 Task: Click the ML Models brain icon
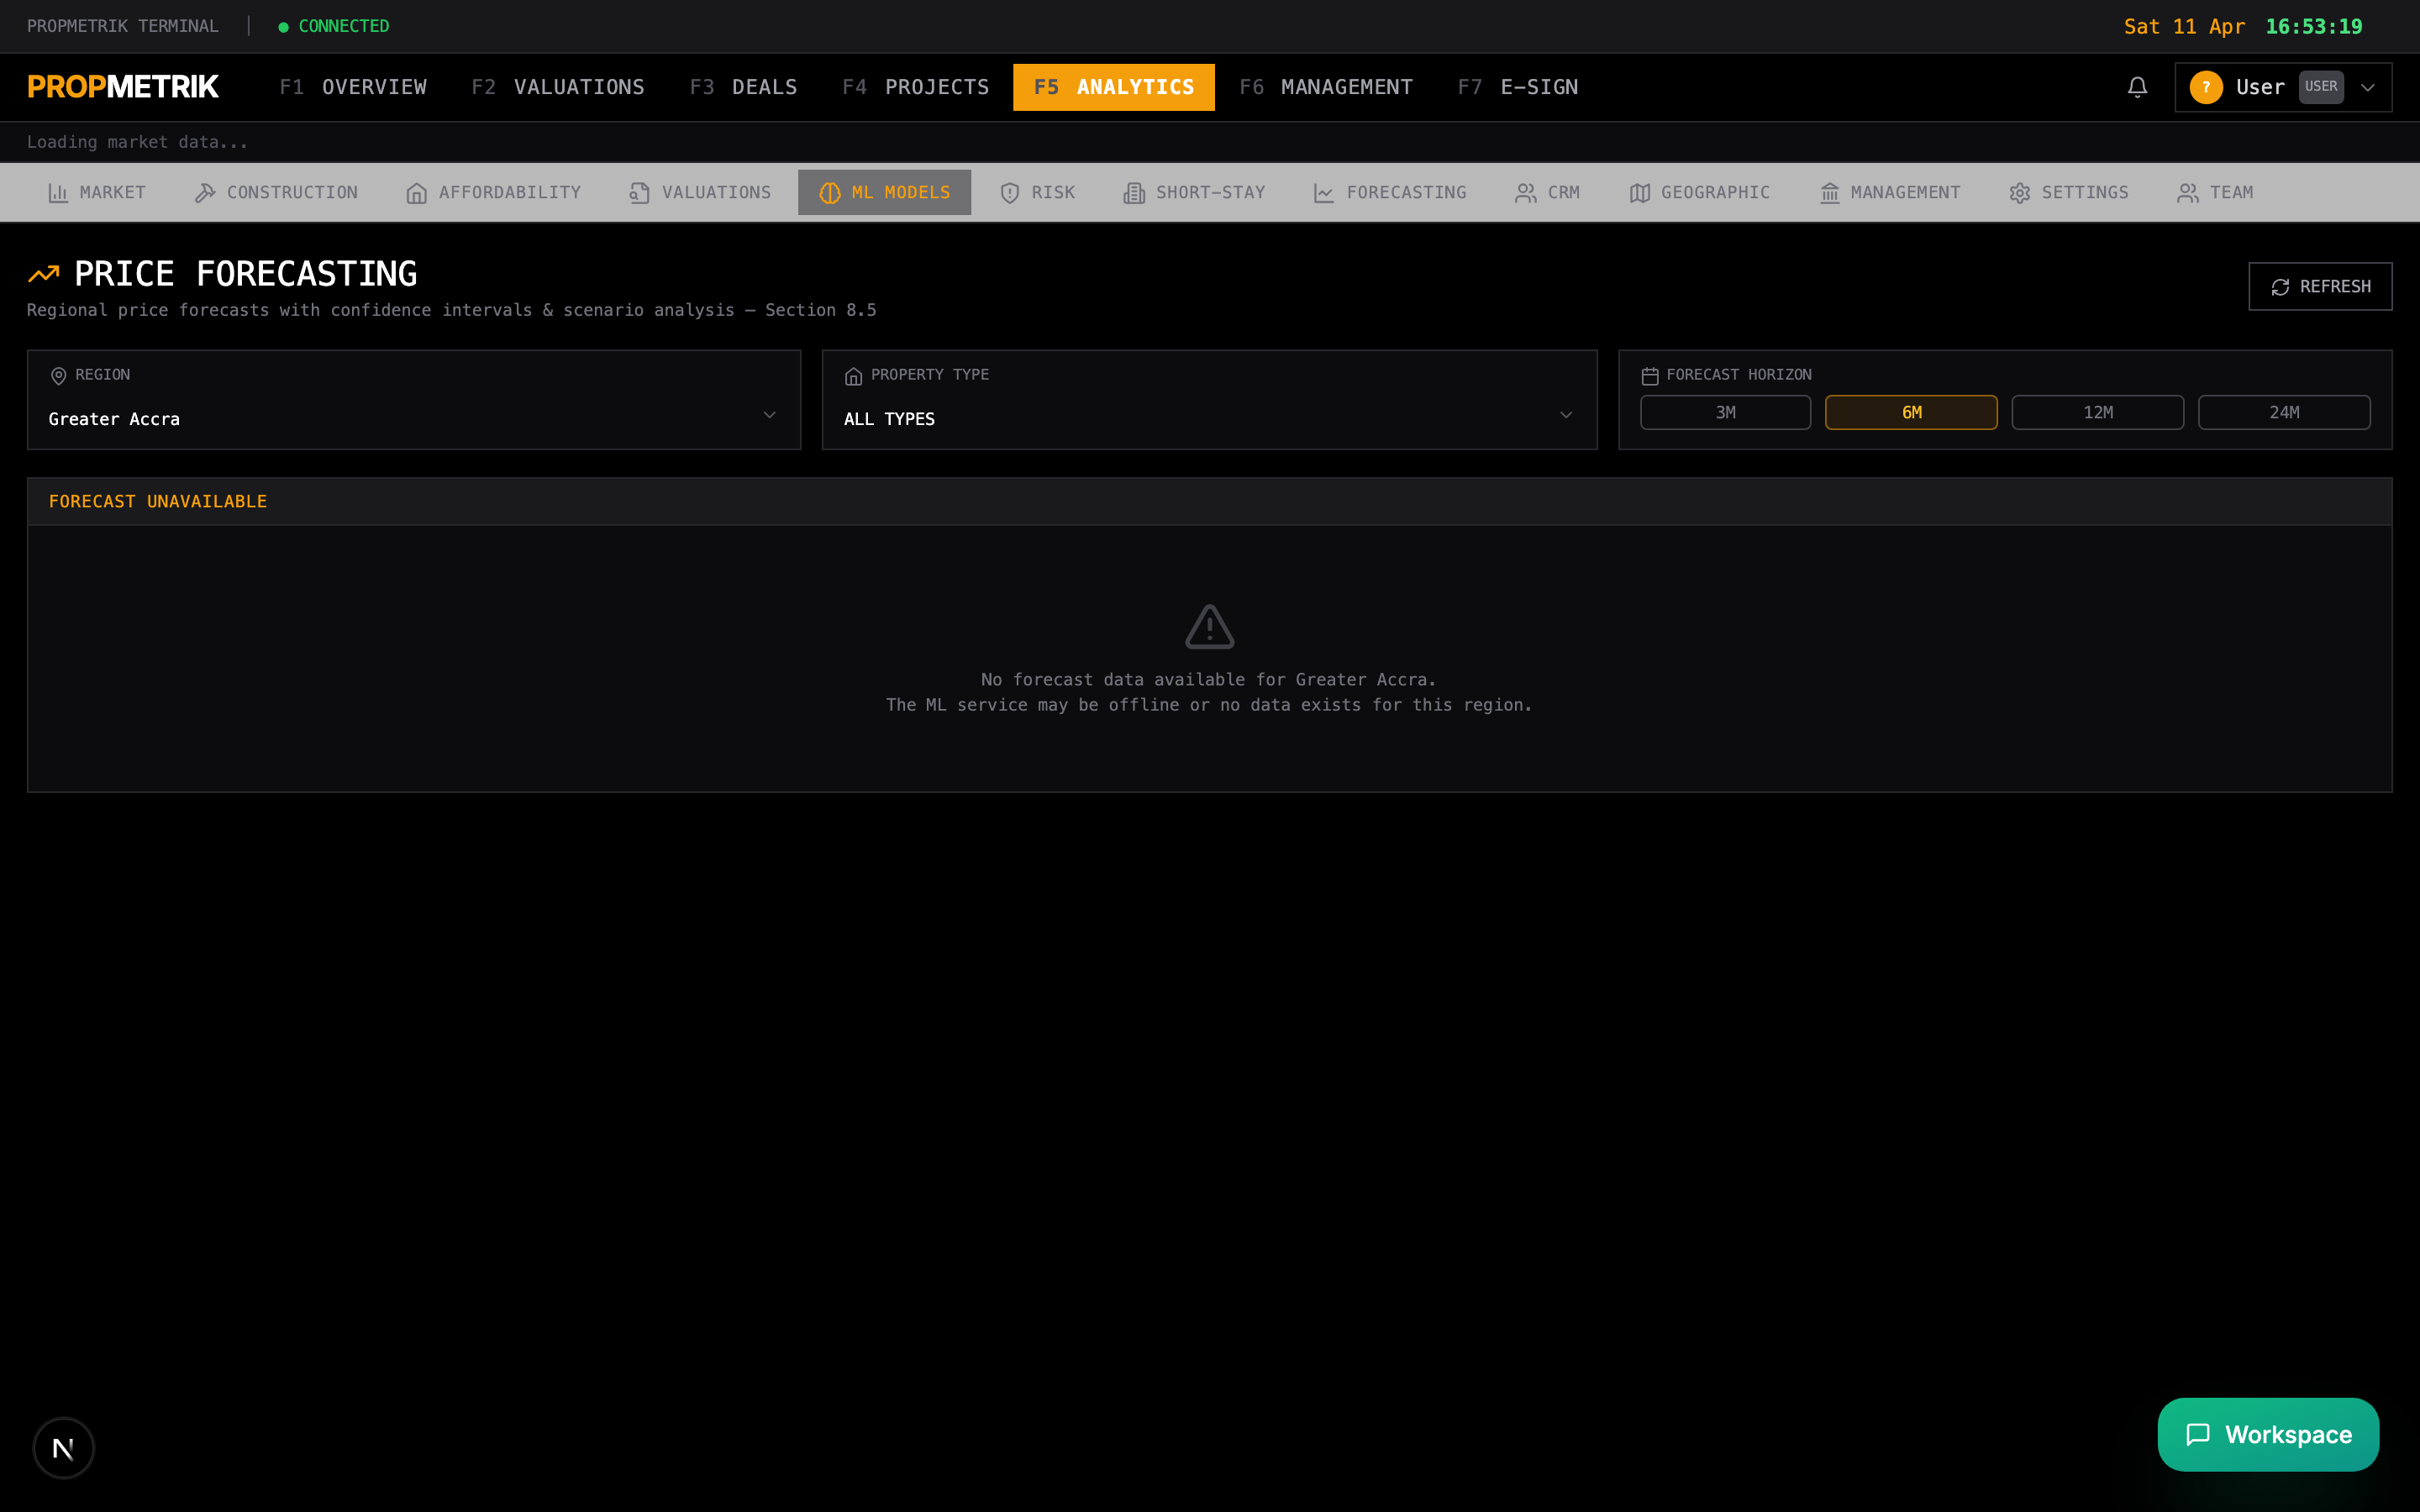(830, 193)
